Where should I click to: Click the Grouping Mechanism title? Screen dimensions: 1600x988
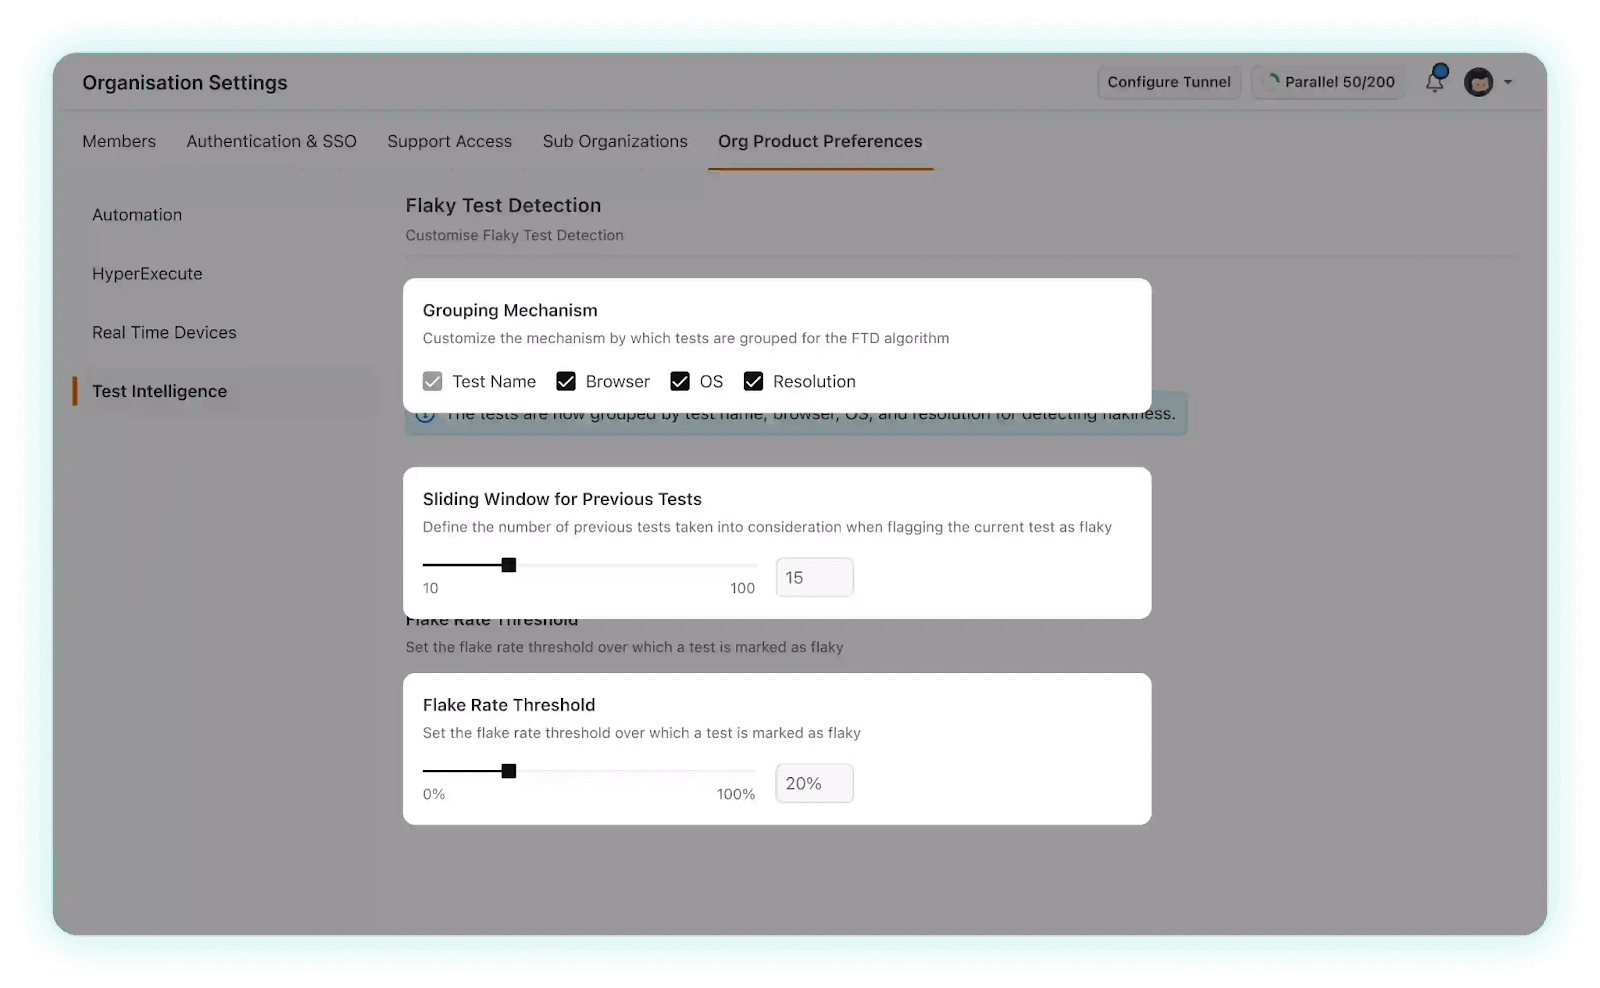point(510,310)
